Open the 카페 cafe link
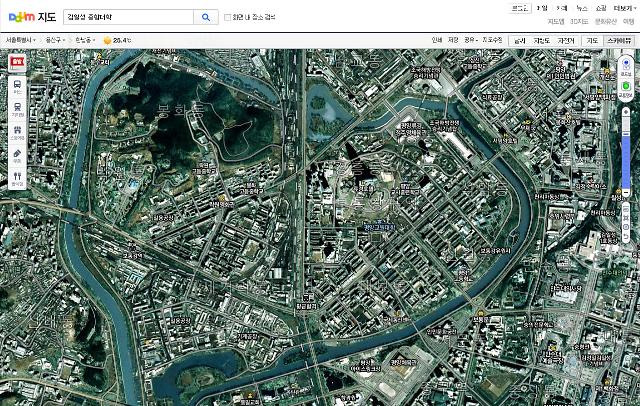640x406 pixels. [x=562, y=8]
